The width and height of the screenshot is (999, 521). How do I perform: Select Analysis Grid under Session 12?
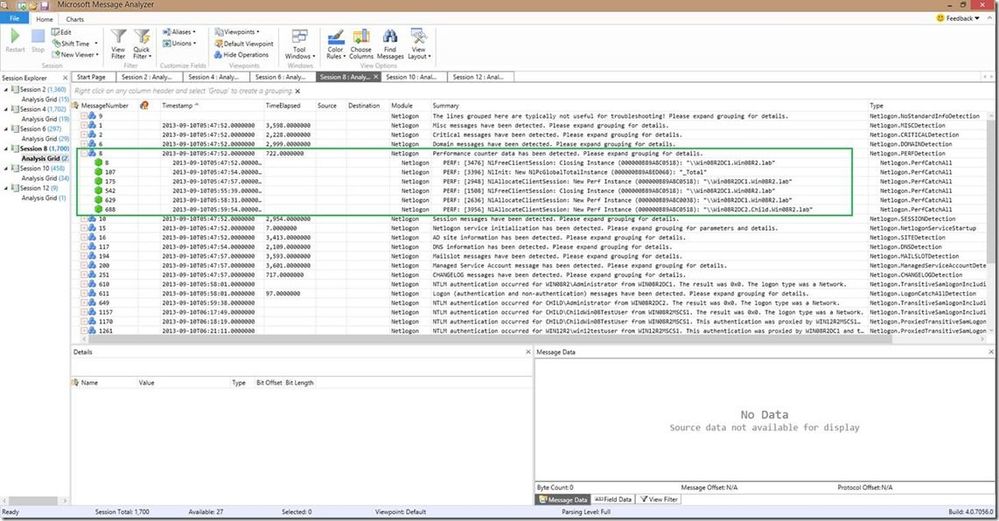(43, 198)
